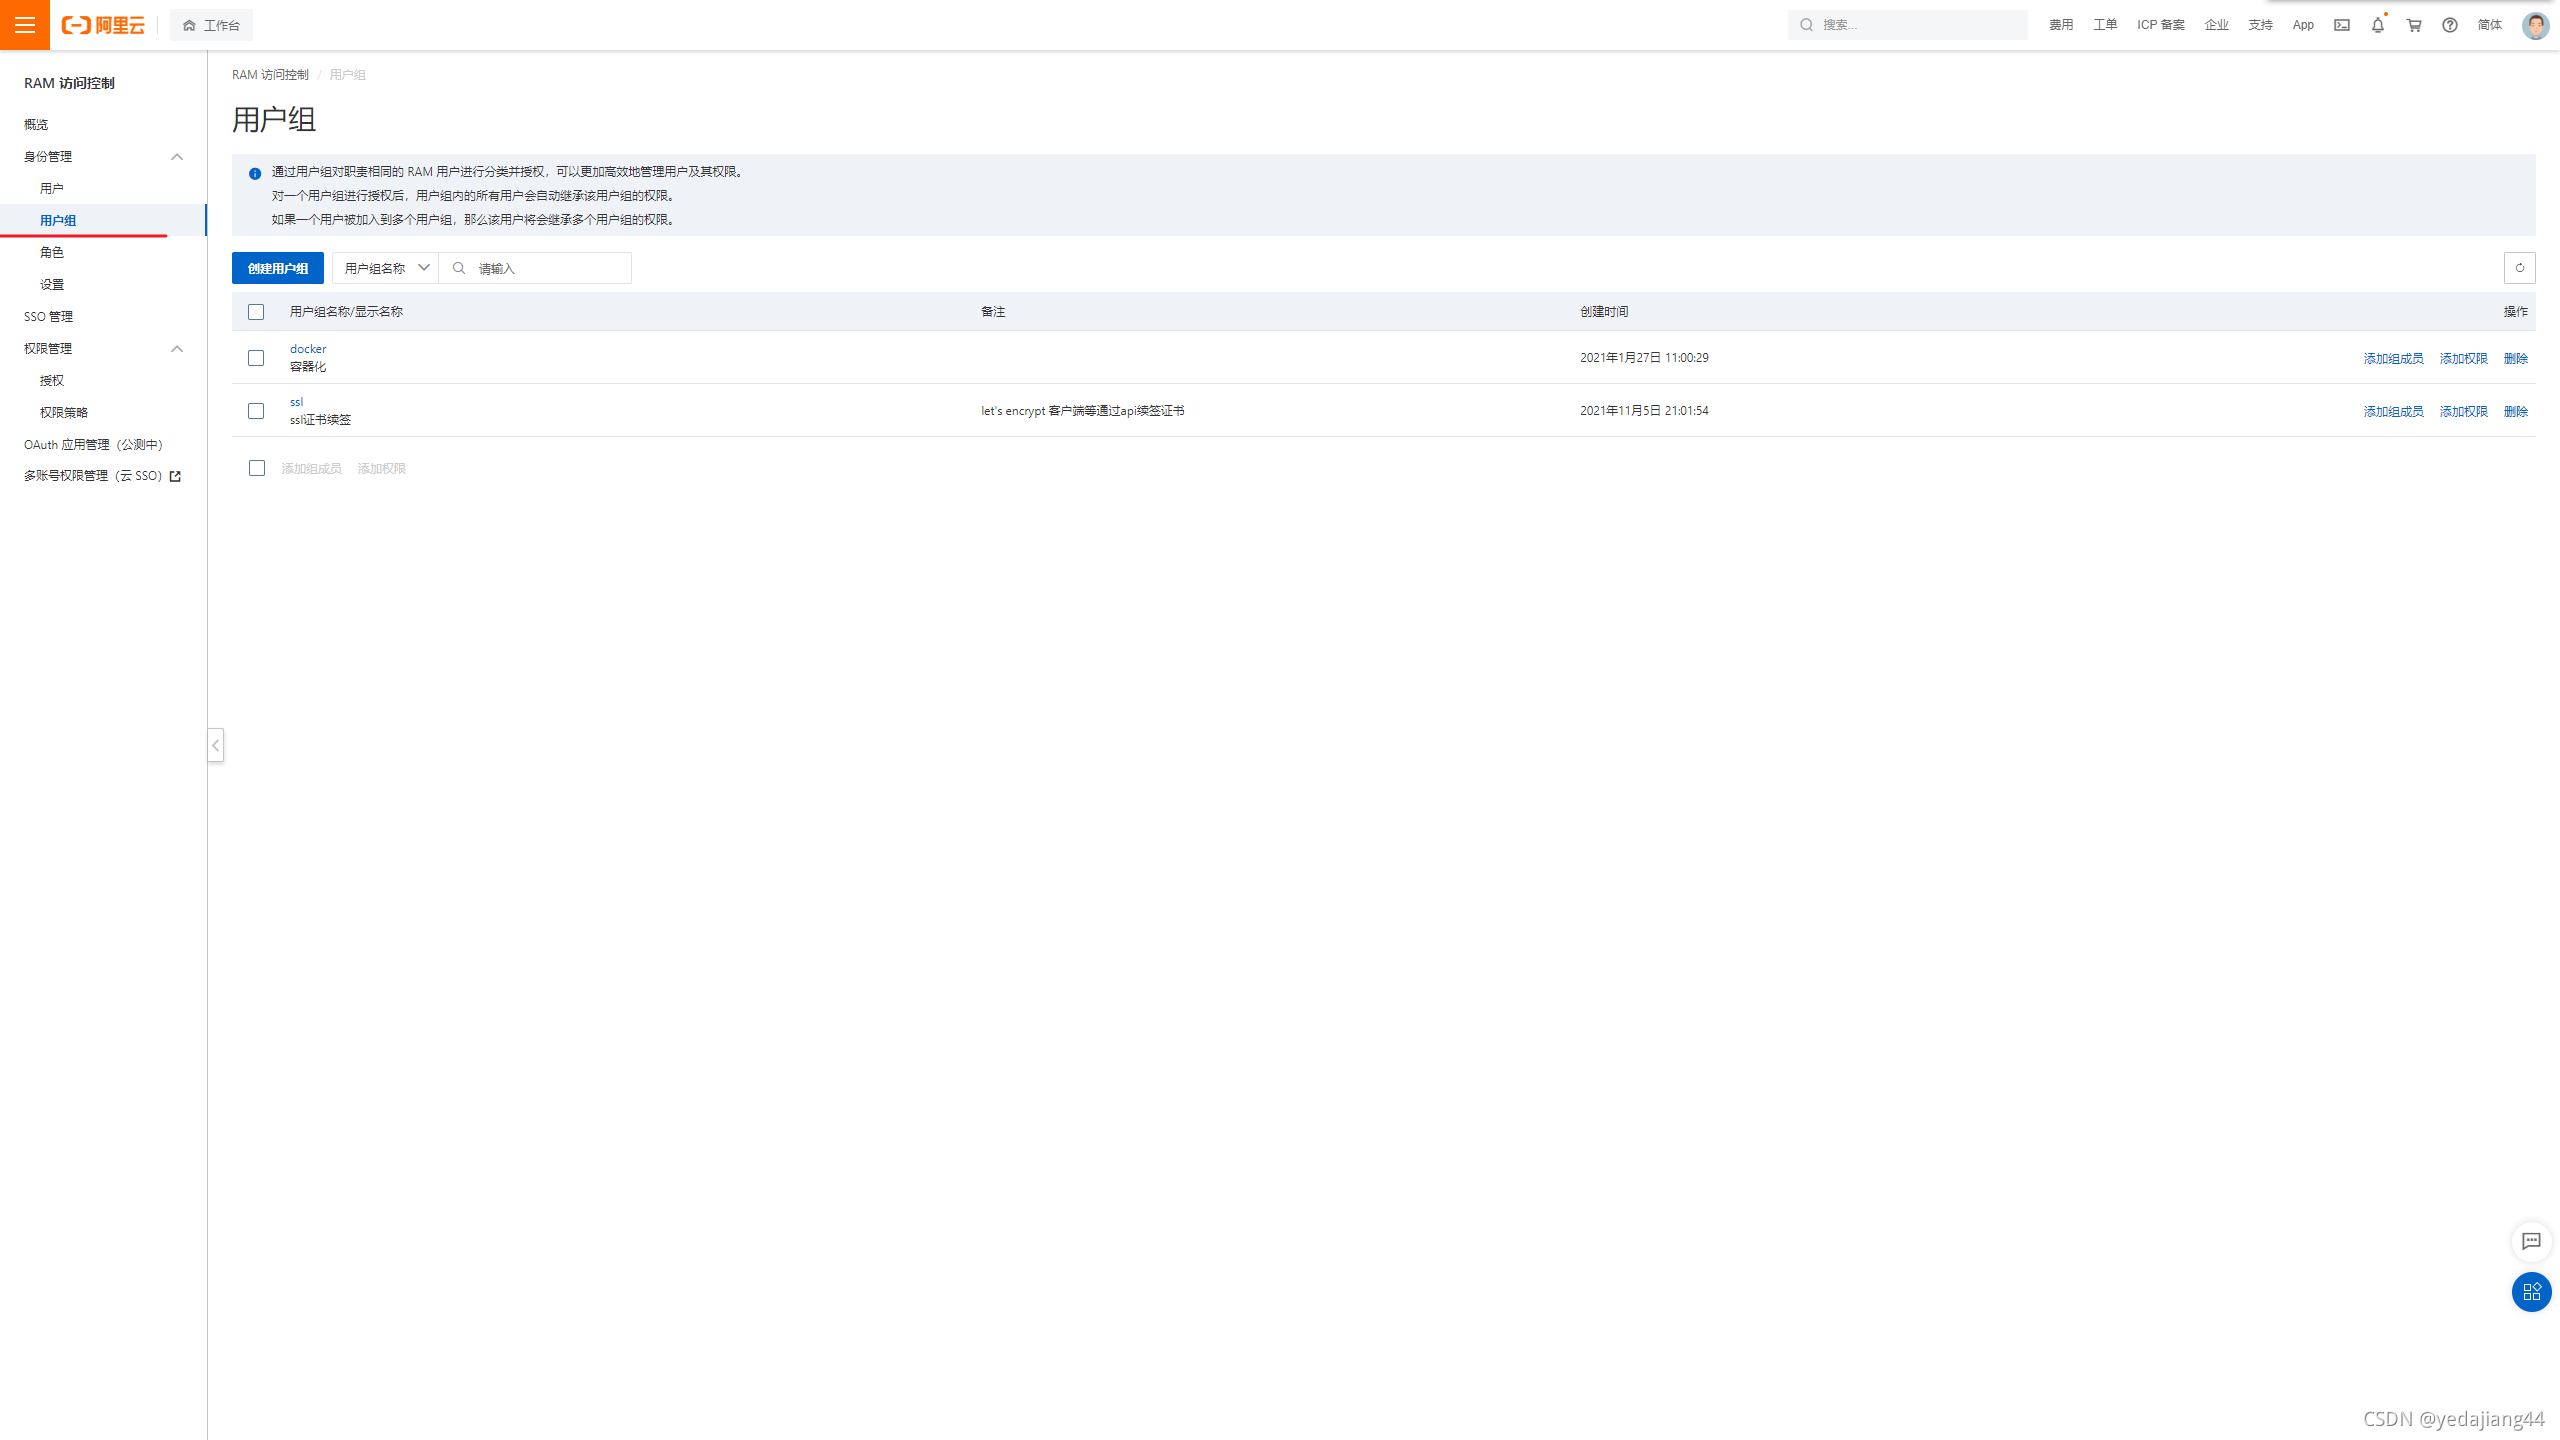
Task: Click the refresh table icon
Action: pyautogui.click(x=2519, y=268)
